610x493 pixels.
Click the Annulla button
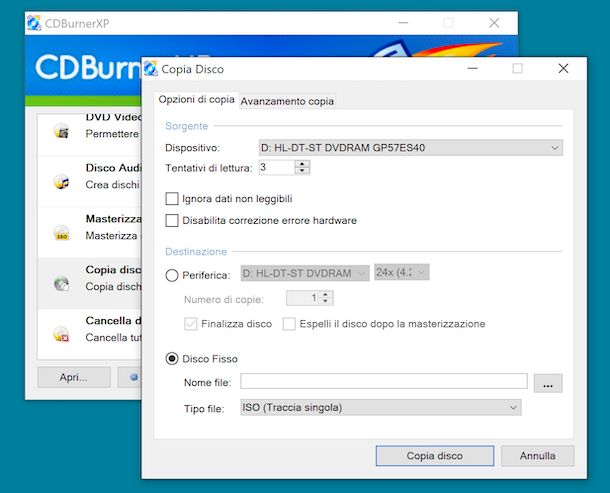[x=538, y=456]
